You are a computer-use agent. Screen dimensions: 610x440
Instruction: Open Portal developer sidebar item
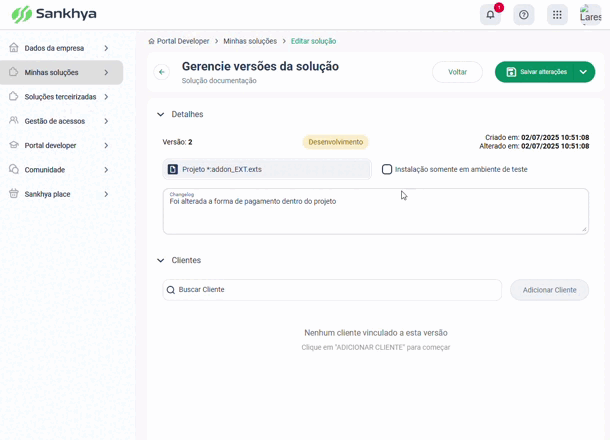point(61,145)
